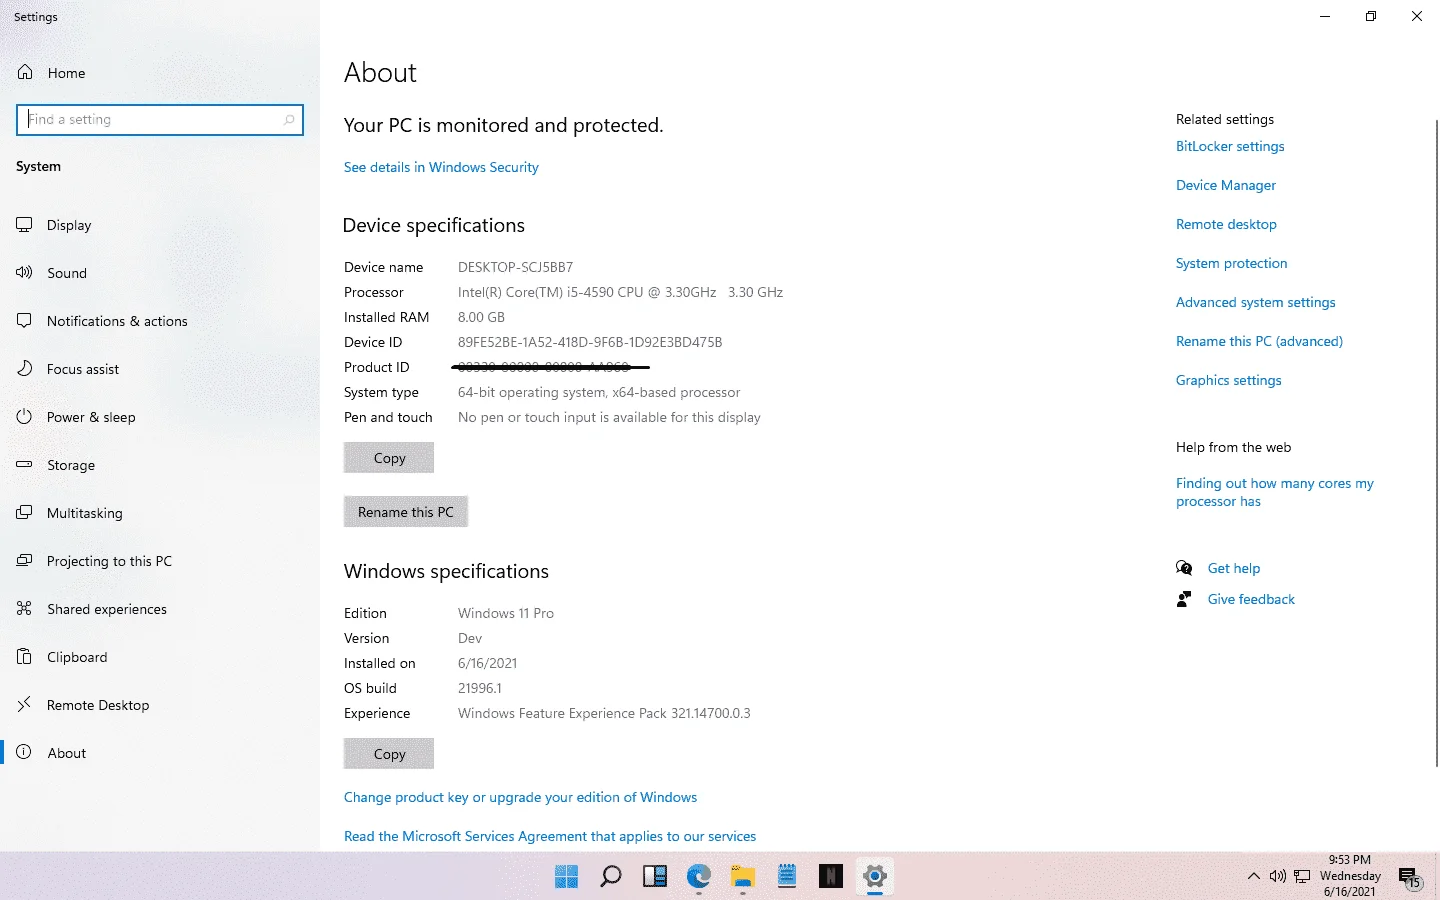Click the edition value Windows 11 Pro
Viewport: 1440px width, 900px height.
click(506, 613)
